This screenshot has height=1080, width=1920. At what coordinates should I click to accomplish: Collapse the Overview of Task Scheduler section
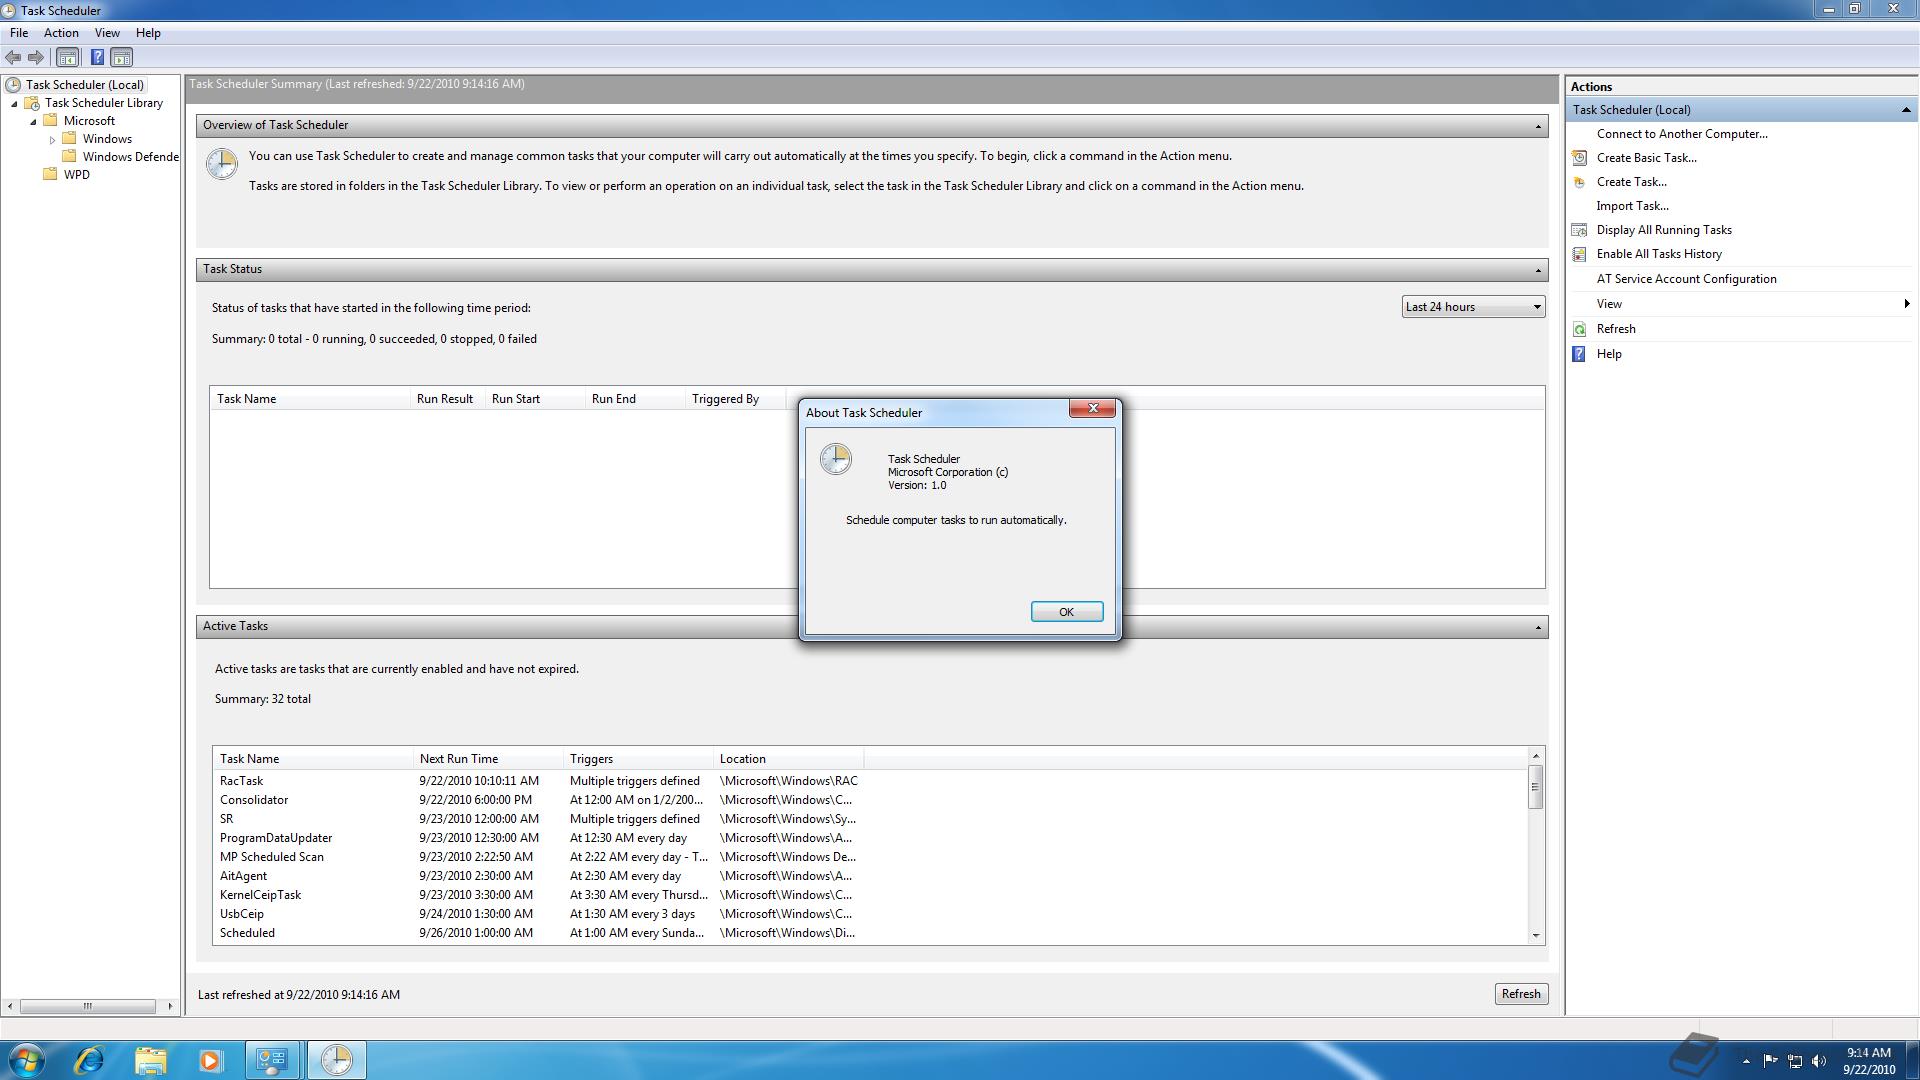[x=1538, y=126]
